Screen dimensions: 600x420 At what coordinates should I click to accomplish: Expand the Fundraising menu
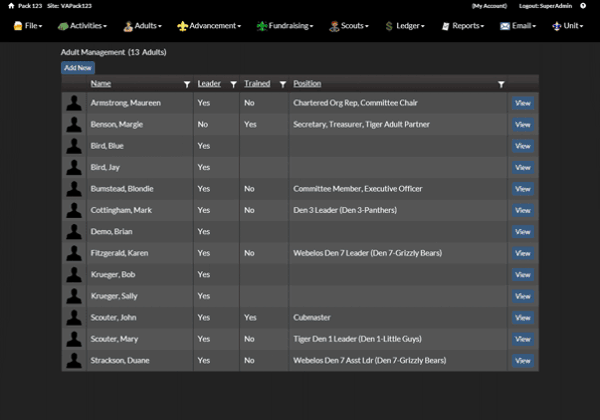point(285,26)
